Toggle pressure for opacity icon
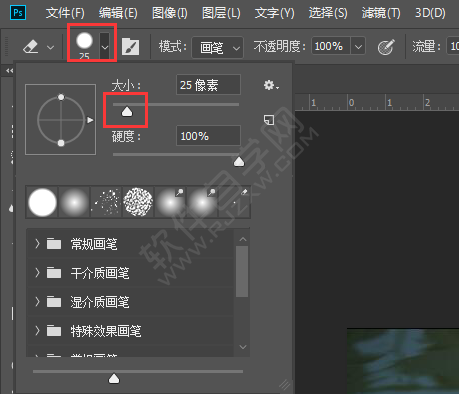 click(386, 47)
